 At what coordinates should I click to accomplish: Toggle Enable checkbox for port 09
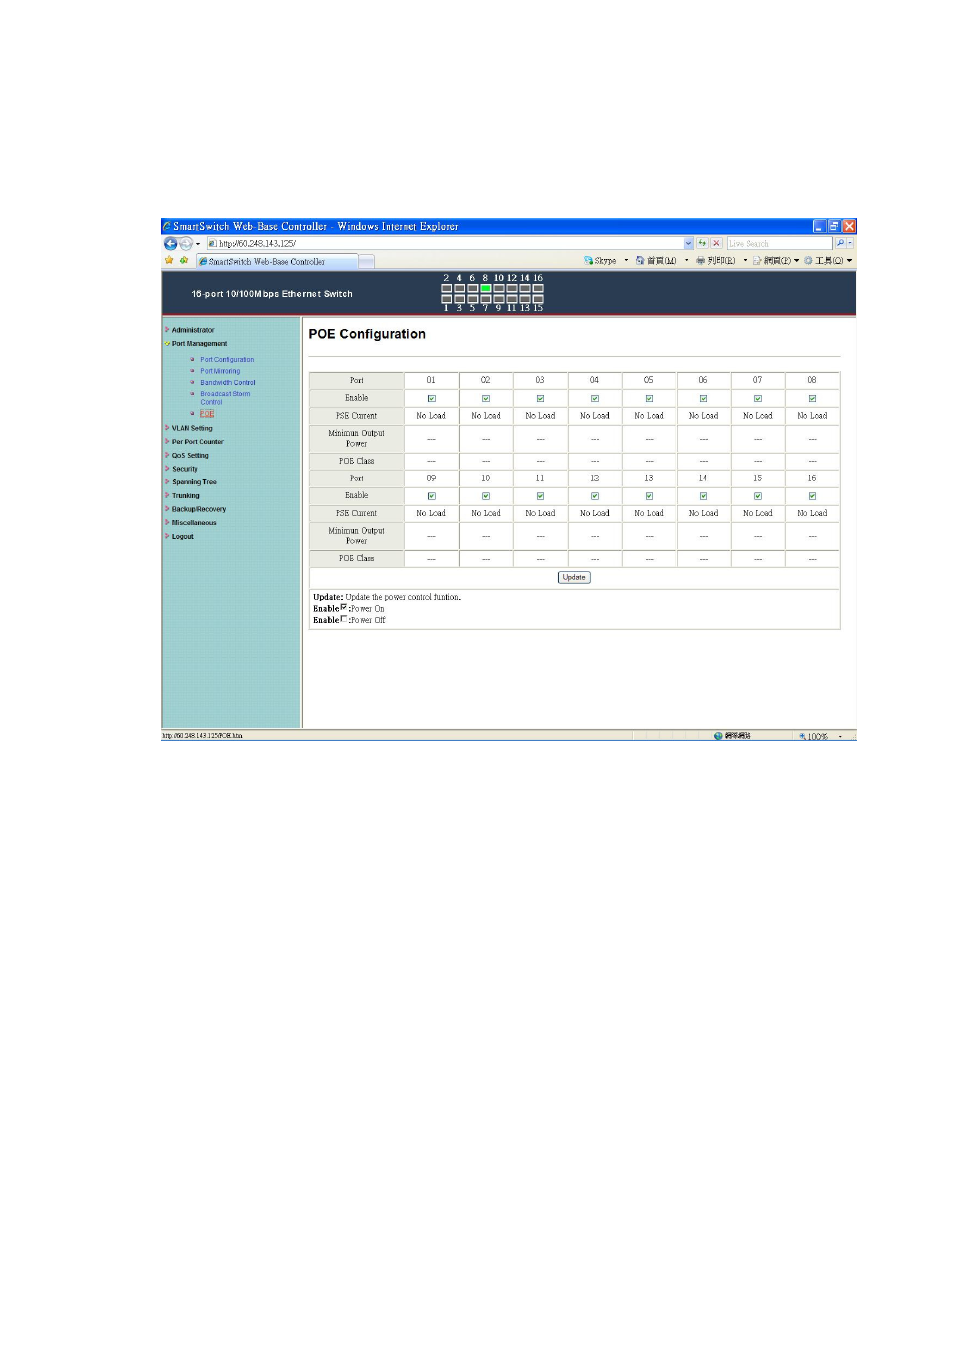[432, 496]
